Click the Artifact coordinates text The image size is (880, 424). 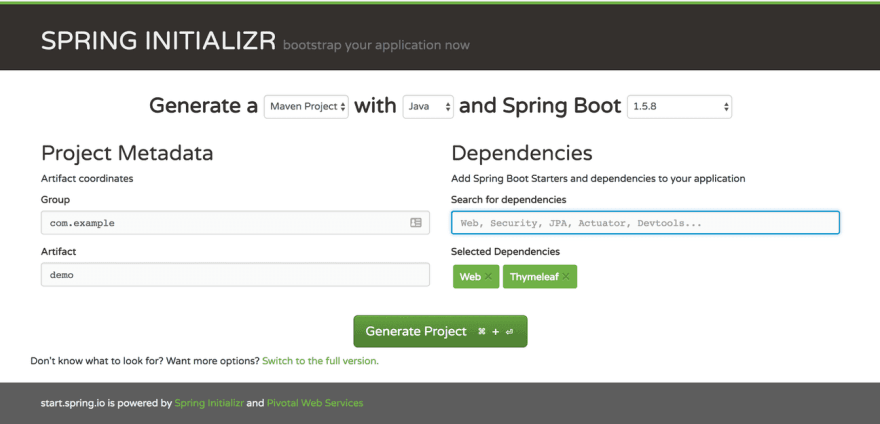click(x=87, y=179)
